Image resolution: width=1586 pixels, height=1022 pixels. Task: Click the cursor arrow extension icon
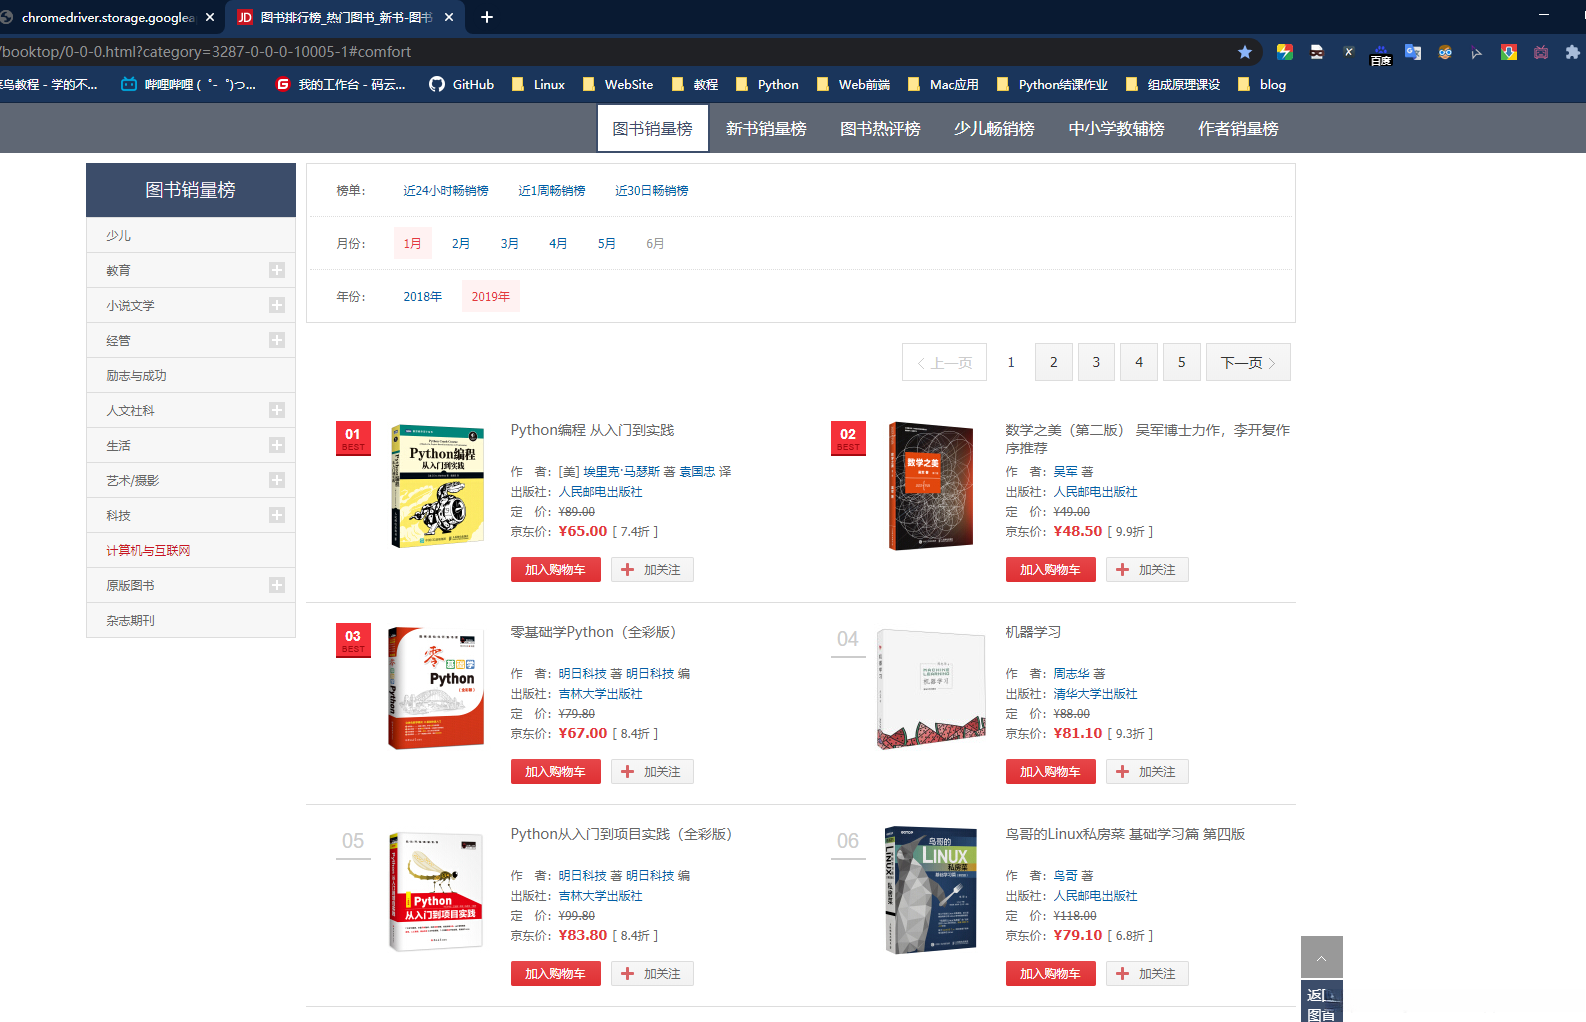coord(1477,52)
